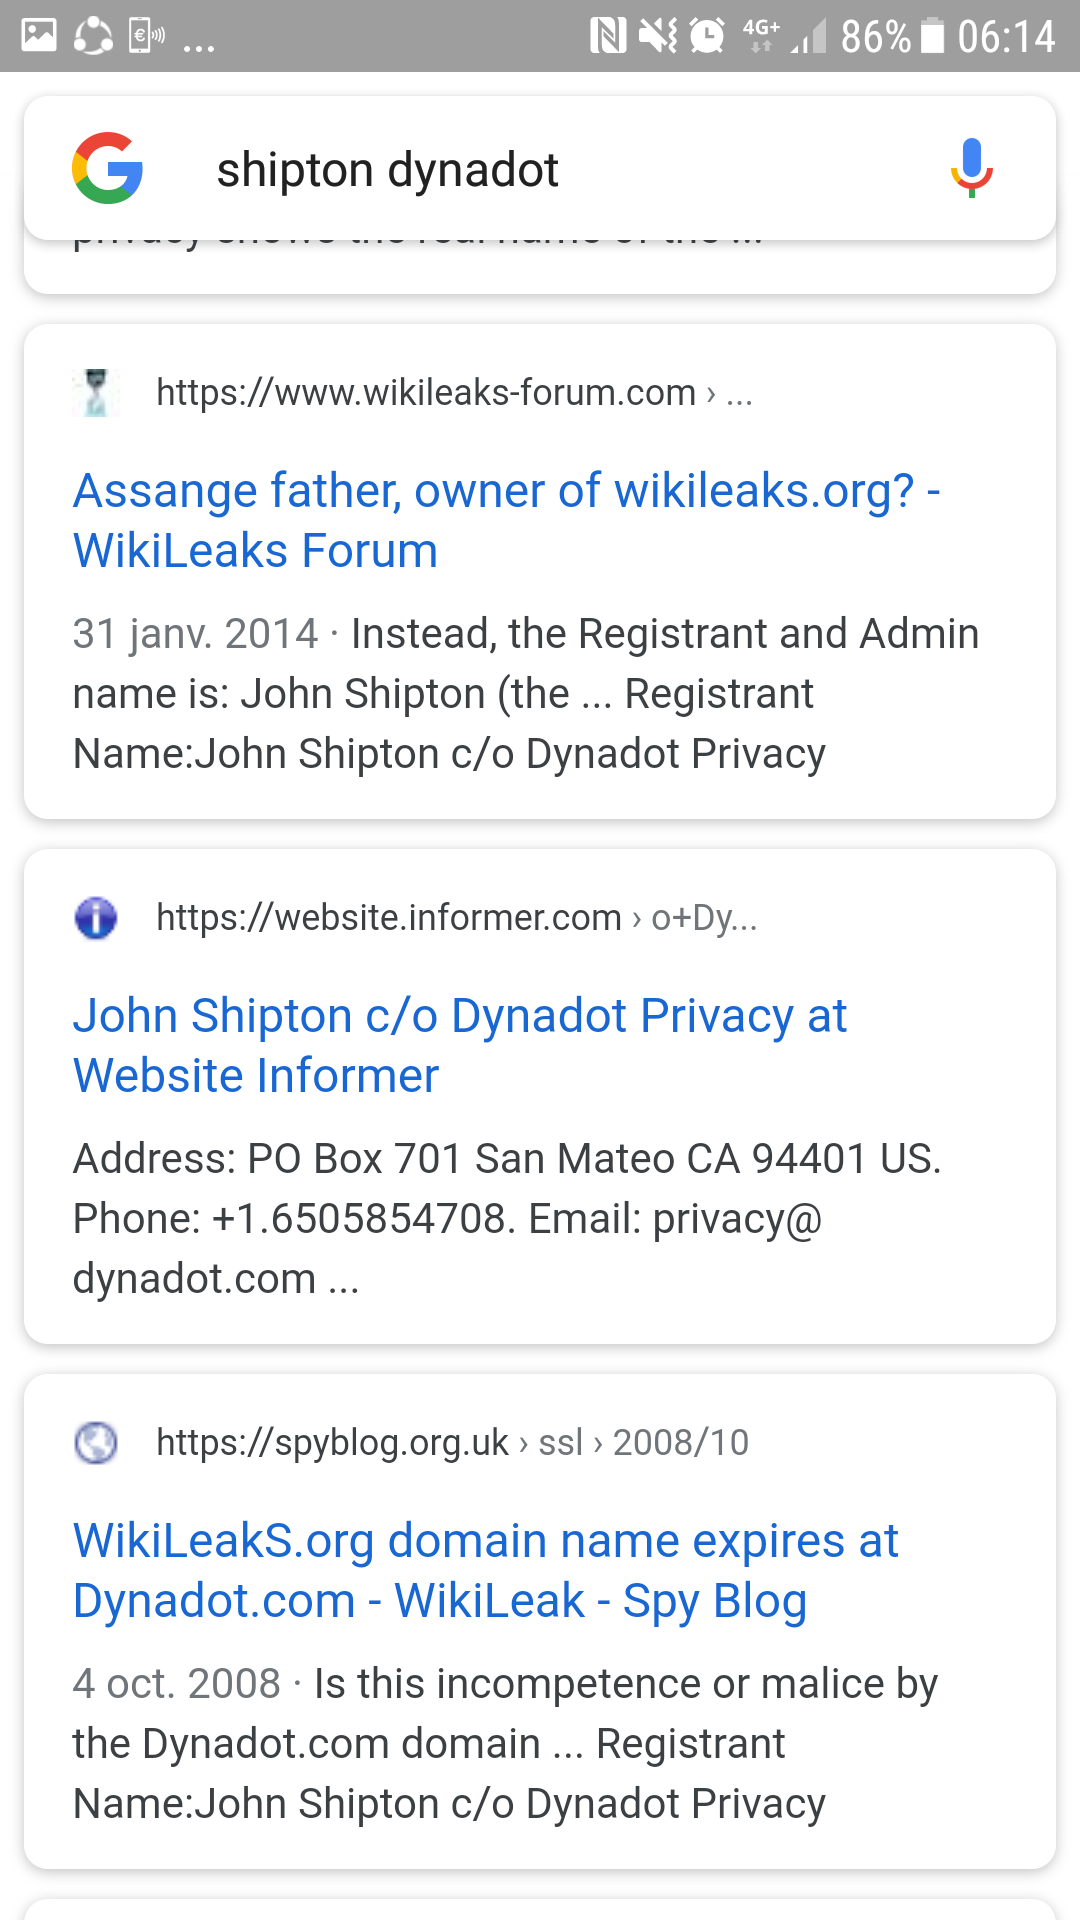Tap the 06:14 clock in status bar
Image resolution: width=1080 pixels, height=1920 pixels.
coord(1005,37)
